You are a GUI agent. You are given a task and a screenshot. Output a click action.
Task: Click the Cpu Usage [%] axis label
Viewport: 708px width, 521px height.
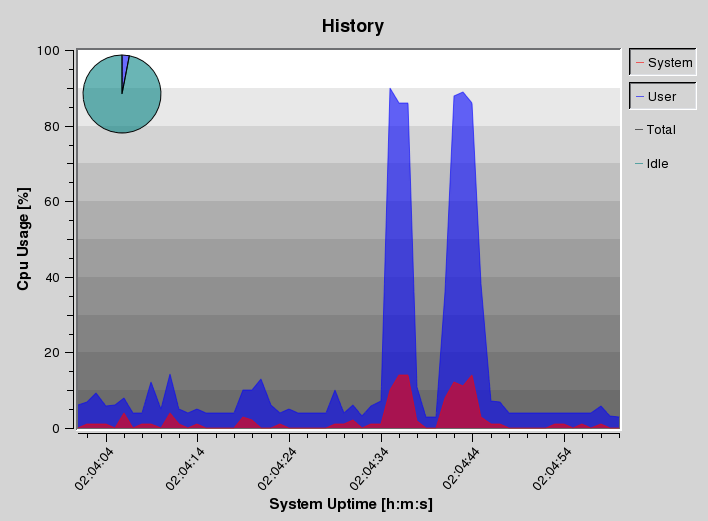[24, 239]
